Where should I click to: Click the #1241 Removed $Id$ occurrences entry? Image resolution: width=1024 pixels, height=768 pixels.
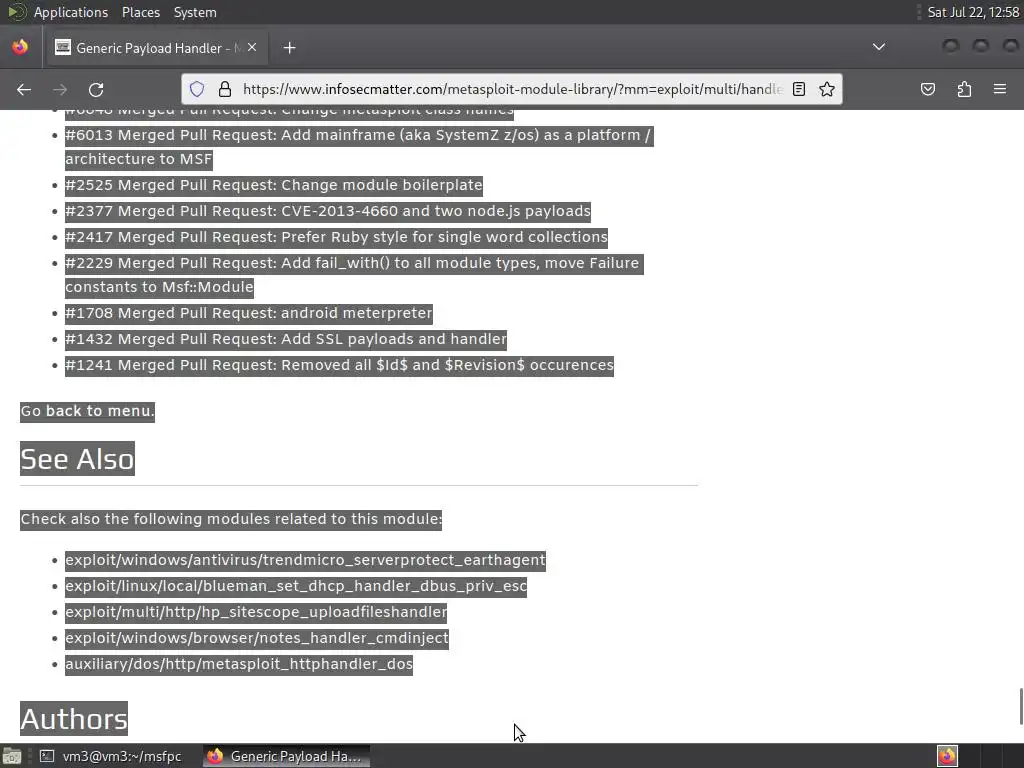(x=339, y=365)
